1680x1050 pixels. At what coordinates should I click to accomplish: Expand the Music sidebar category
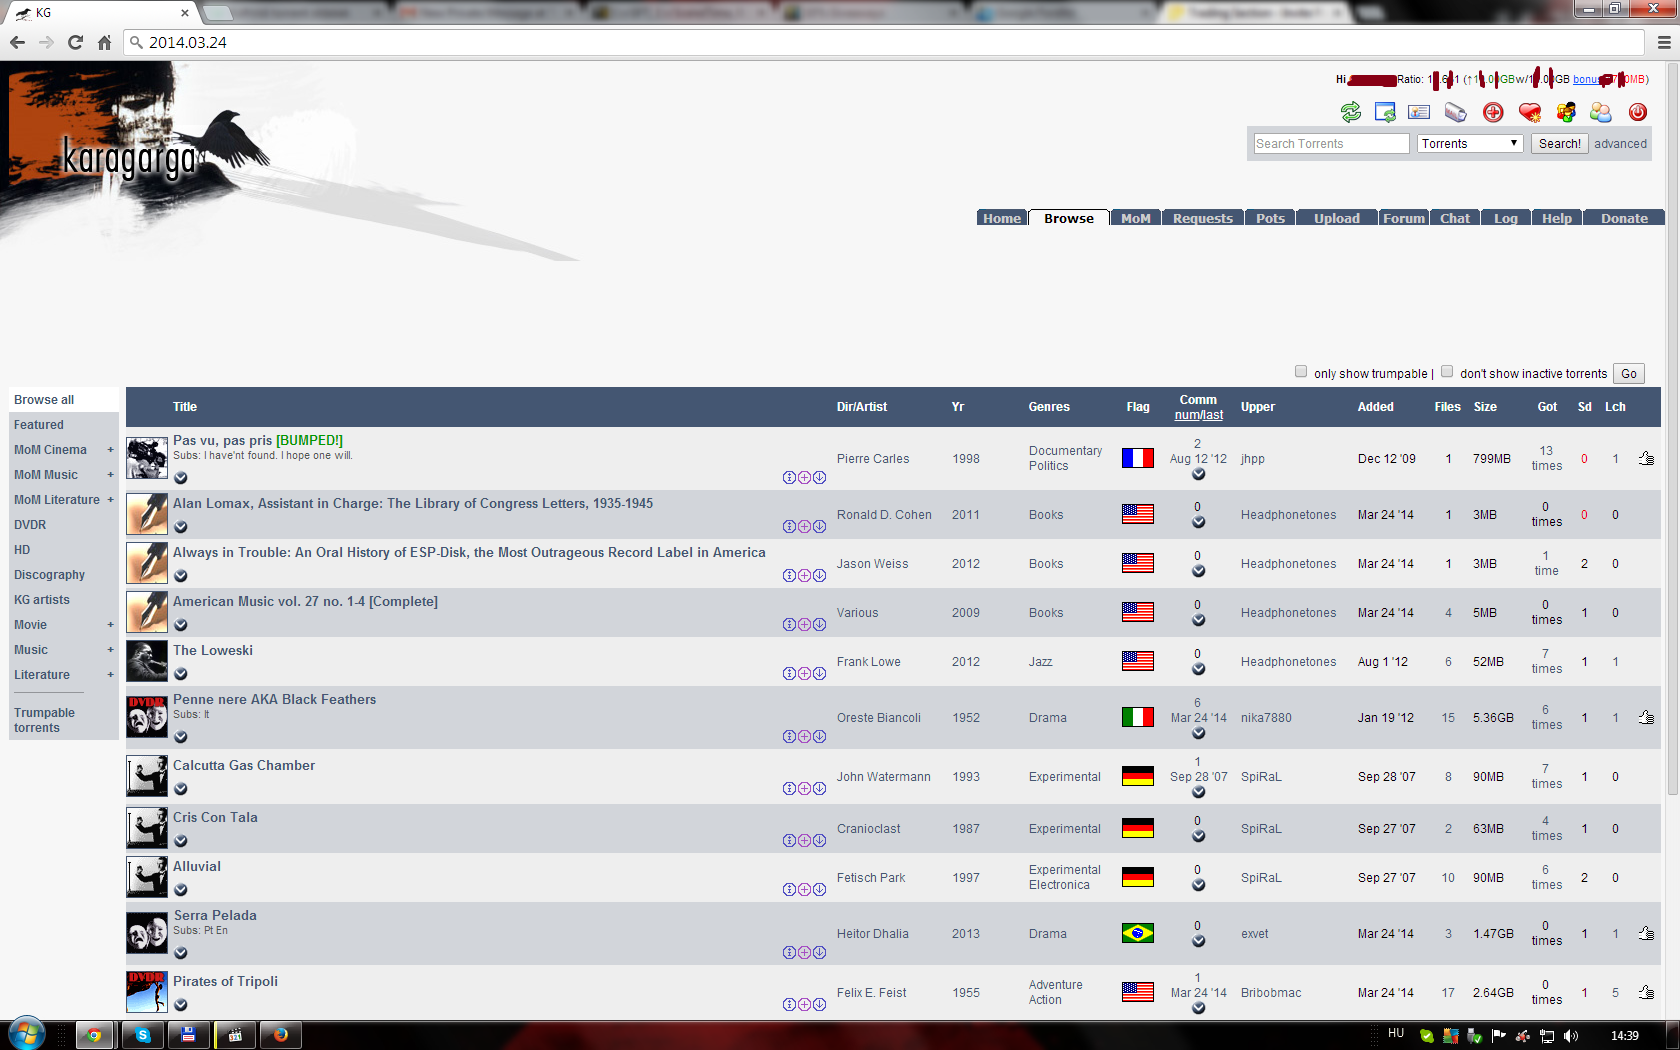(x=111, y=650)
